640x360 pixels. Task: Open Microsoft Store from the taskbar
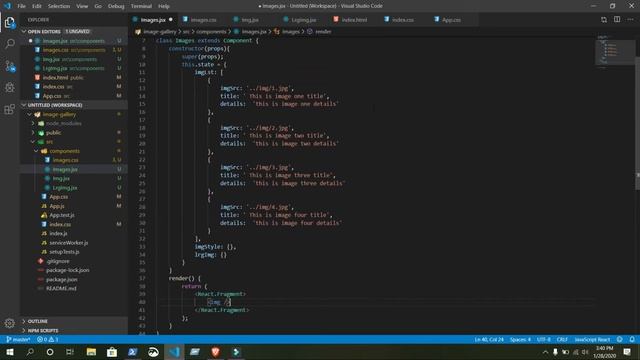click(x=112, y=352)
